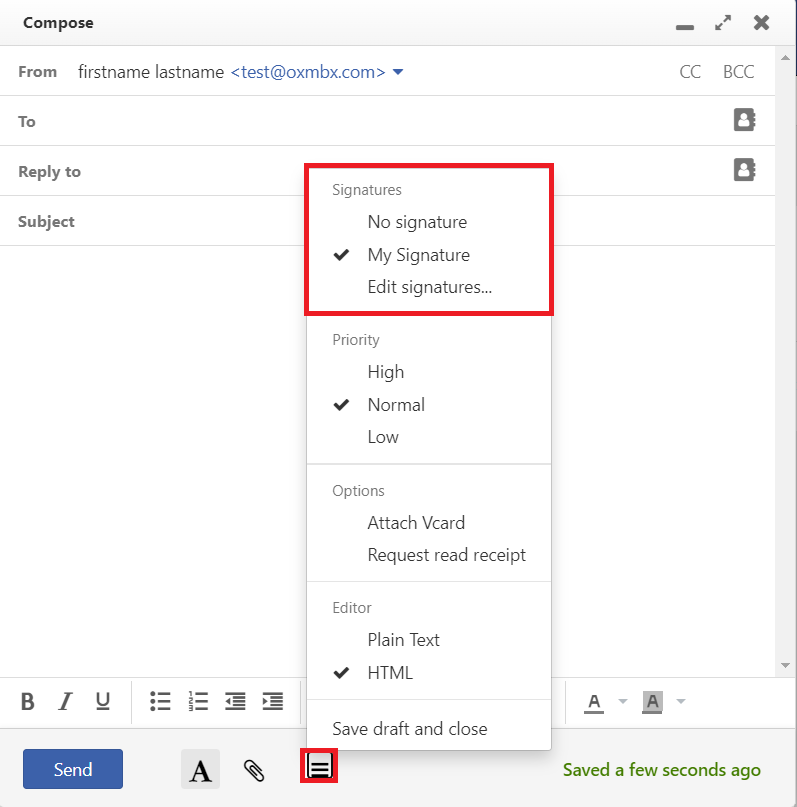Viewport: 797px width, 807px height.
Task: Select Save draft and close
Action: tap(410, 729)
